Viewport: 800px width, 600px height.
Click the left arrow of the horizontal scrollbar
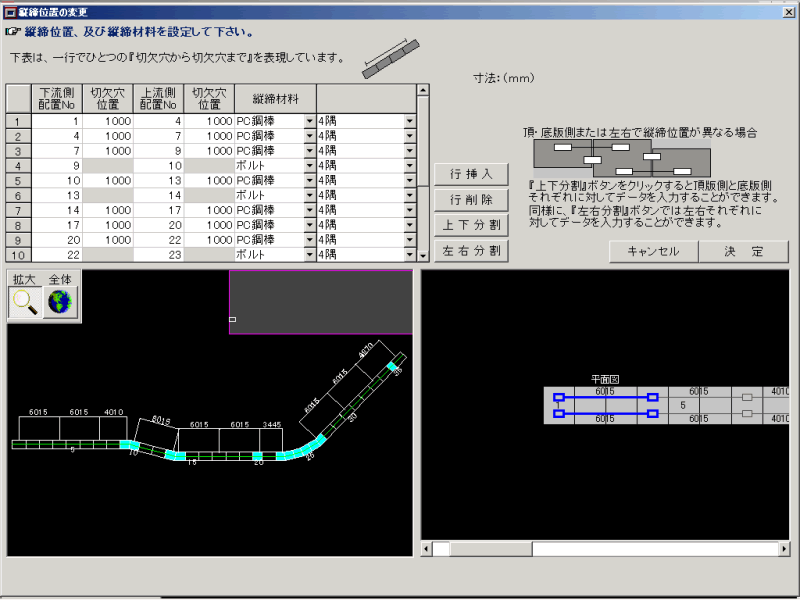427,549
